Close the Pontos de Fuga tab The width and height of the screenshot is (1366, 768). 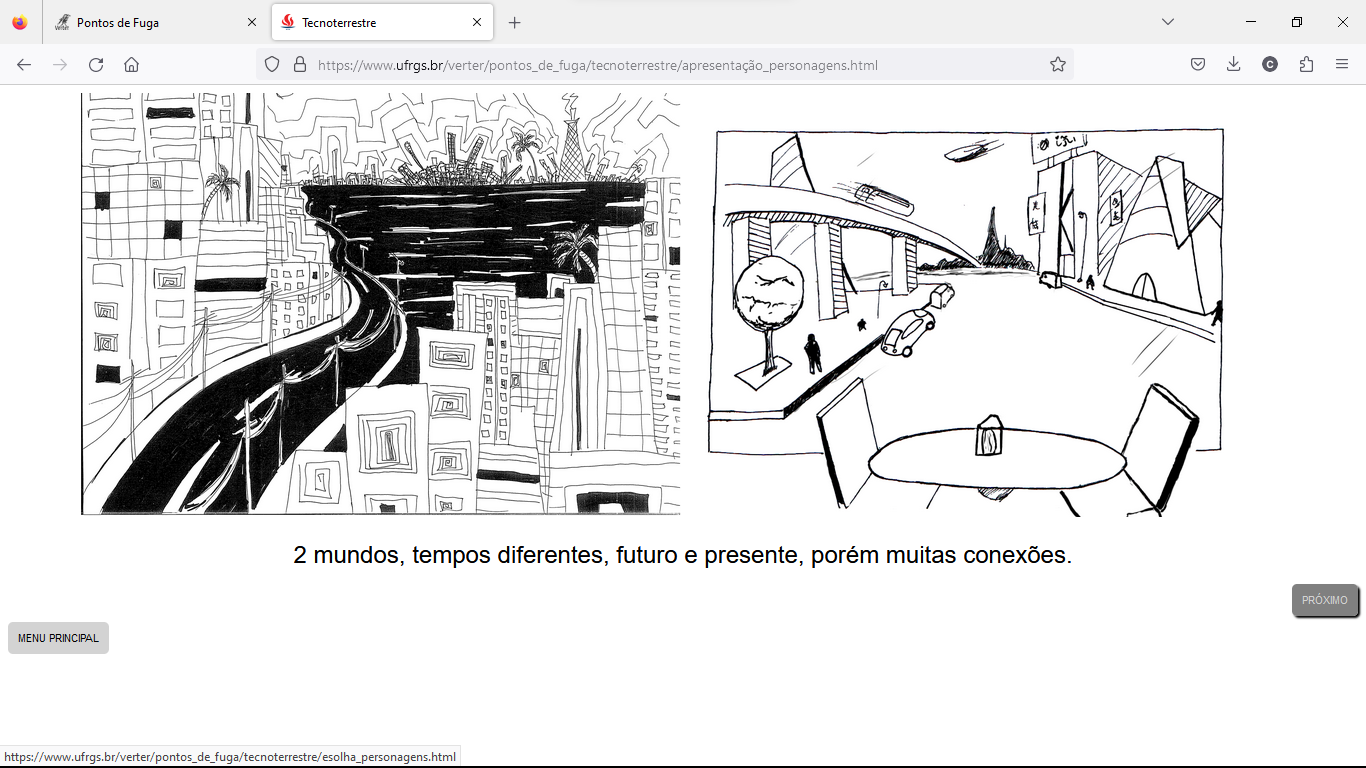coord(252,22)
